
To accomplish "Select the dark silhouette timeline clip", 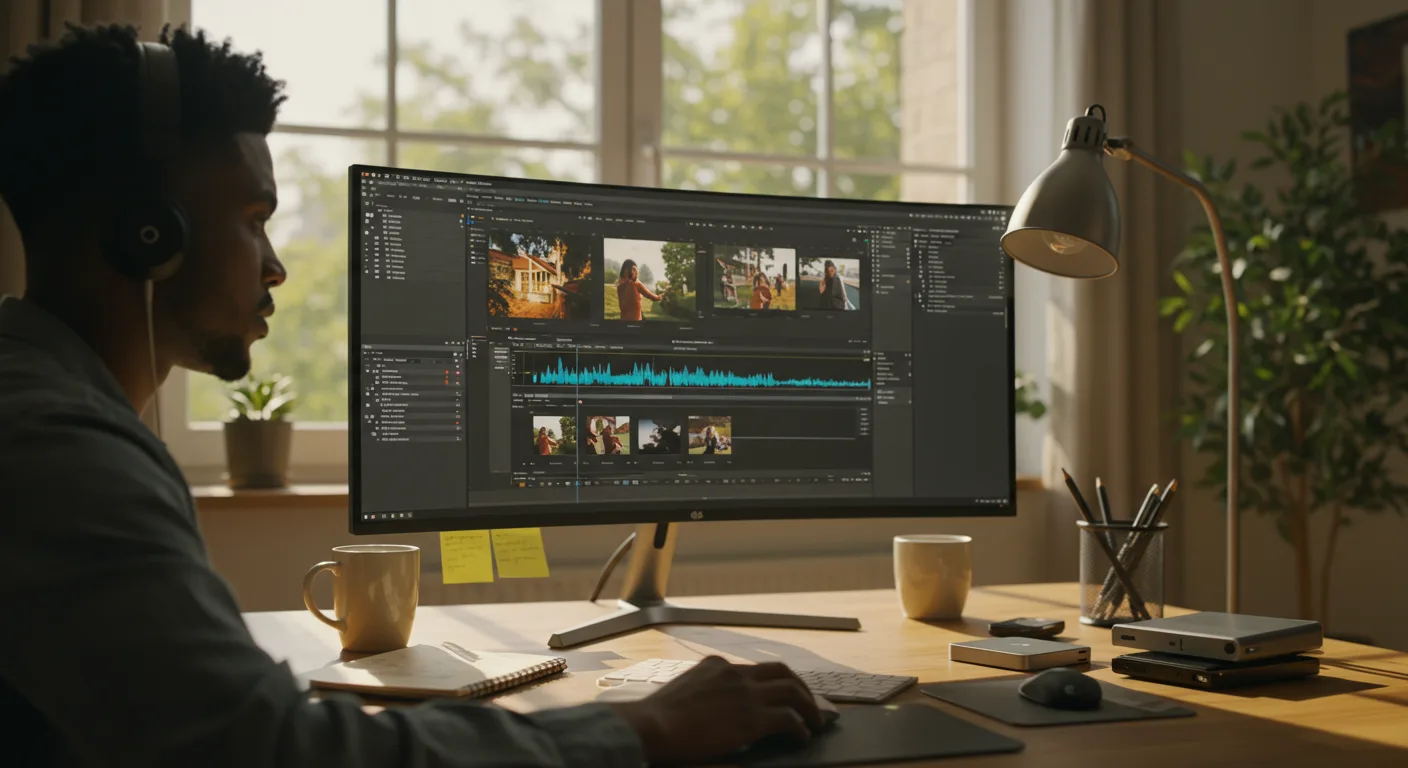I will 659,436.
